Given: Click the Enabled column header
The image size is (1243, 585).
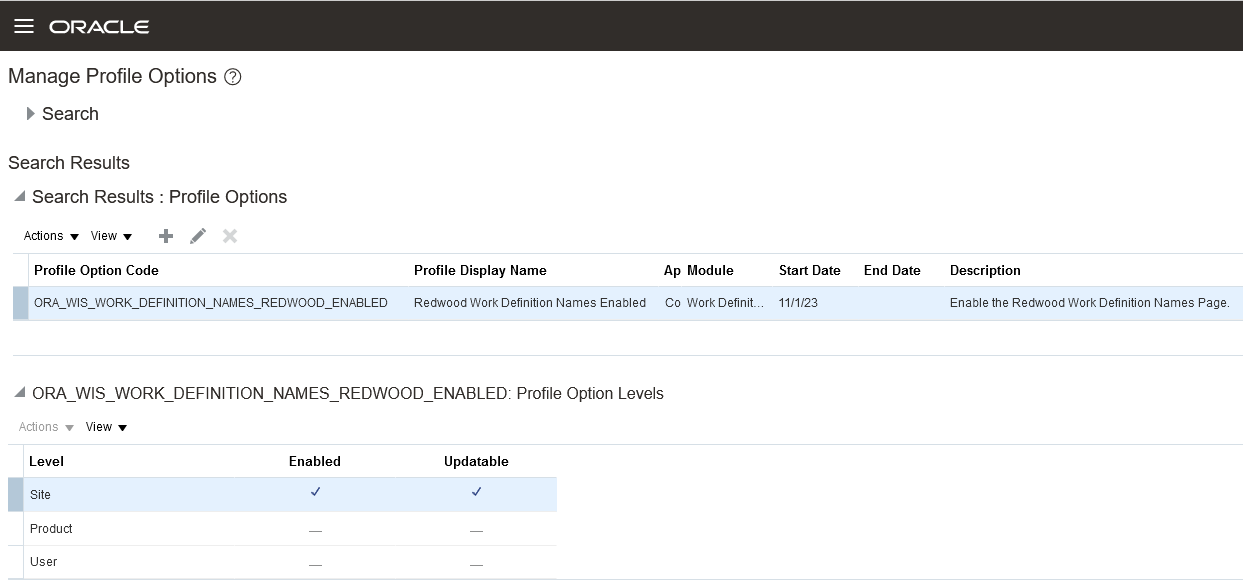Looking at the screenshot, I should point(315,461).
